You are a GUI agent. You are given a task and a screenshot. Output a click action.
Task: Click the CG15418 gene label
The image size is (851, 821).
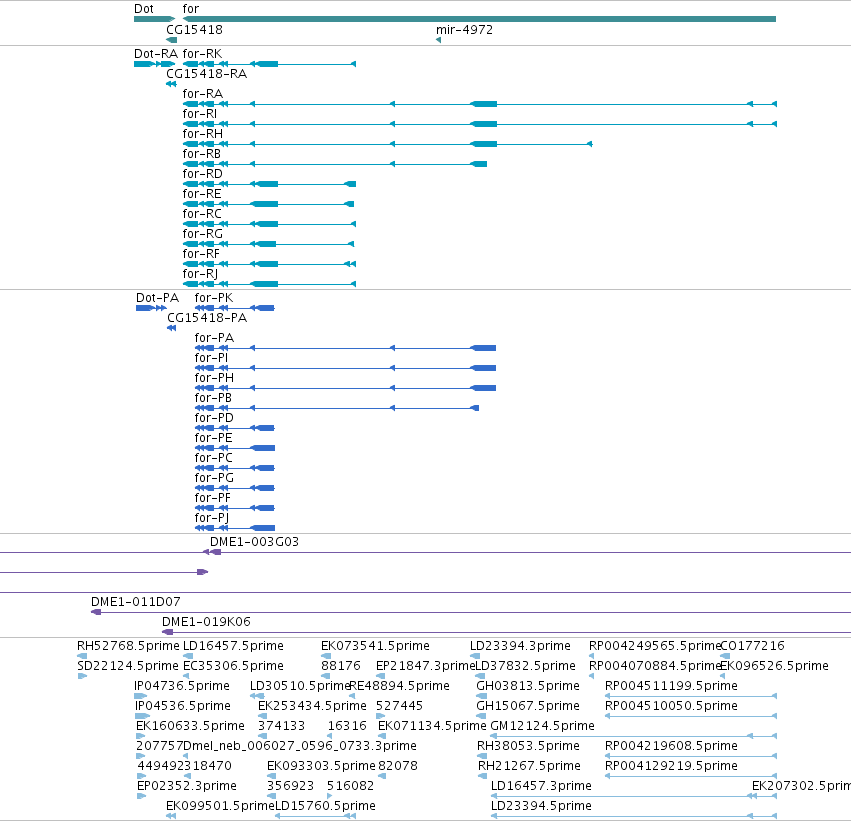click(194, 29)
